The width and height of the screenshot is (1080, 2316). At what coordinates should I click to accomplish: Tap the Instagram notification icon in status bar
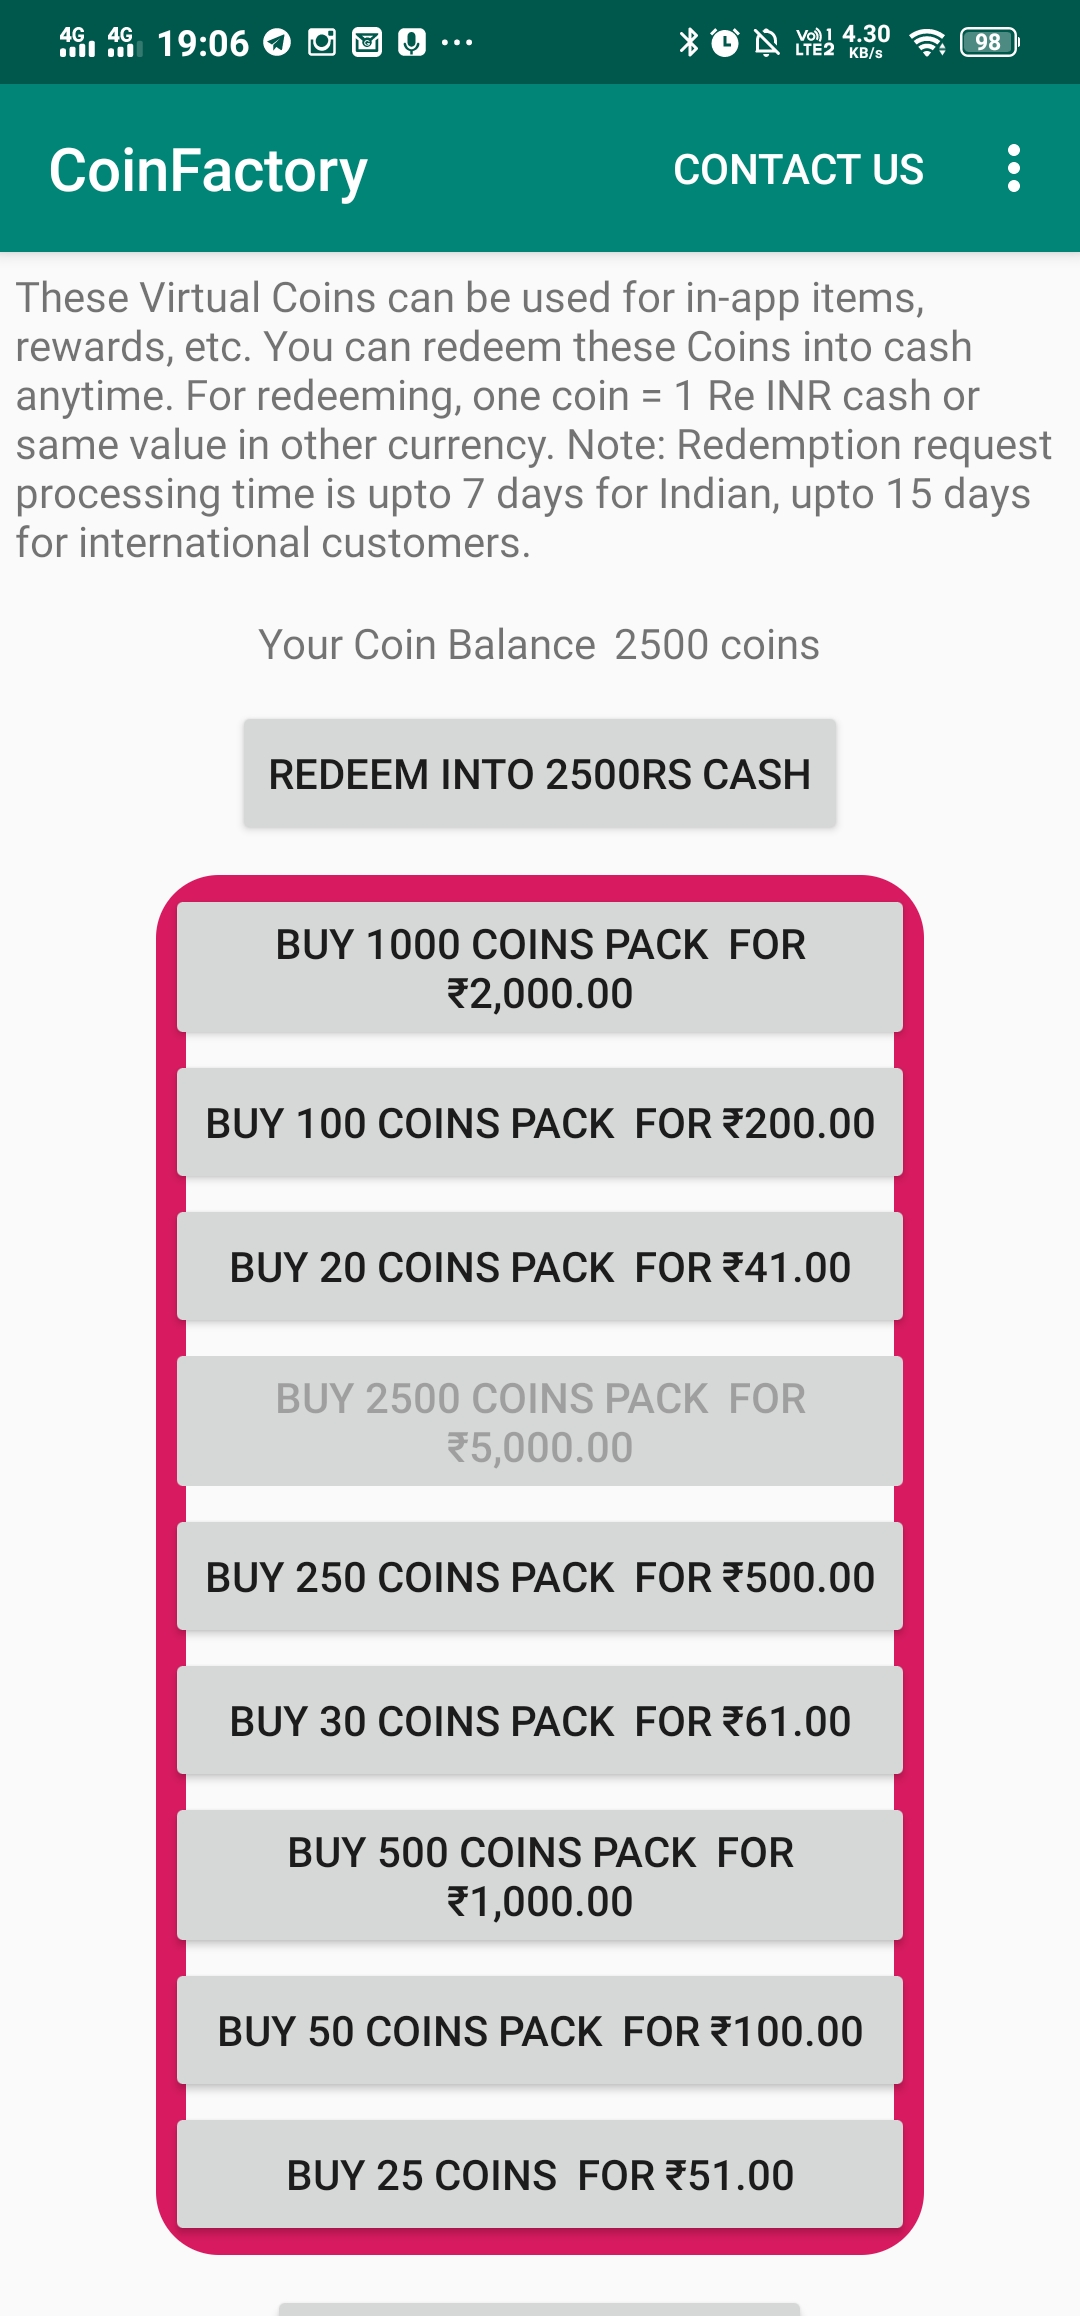click(322, 42)
